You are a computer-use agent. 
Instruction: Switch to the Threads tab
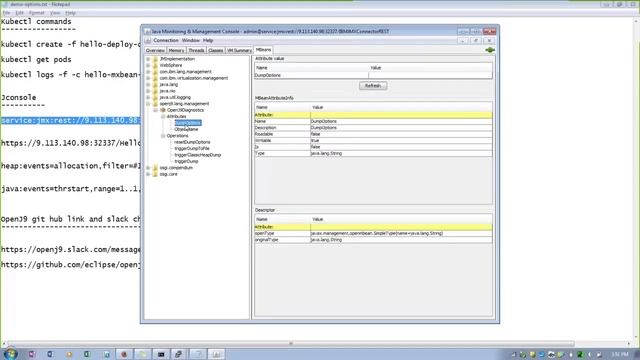[x=196, y=50]
